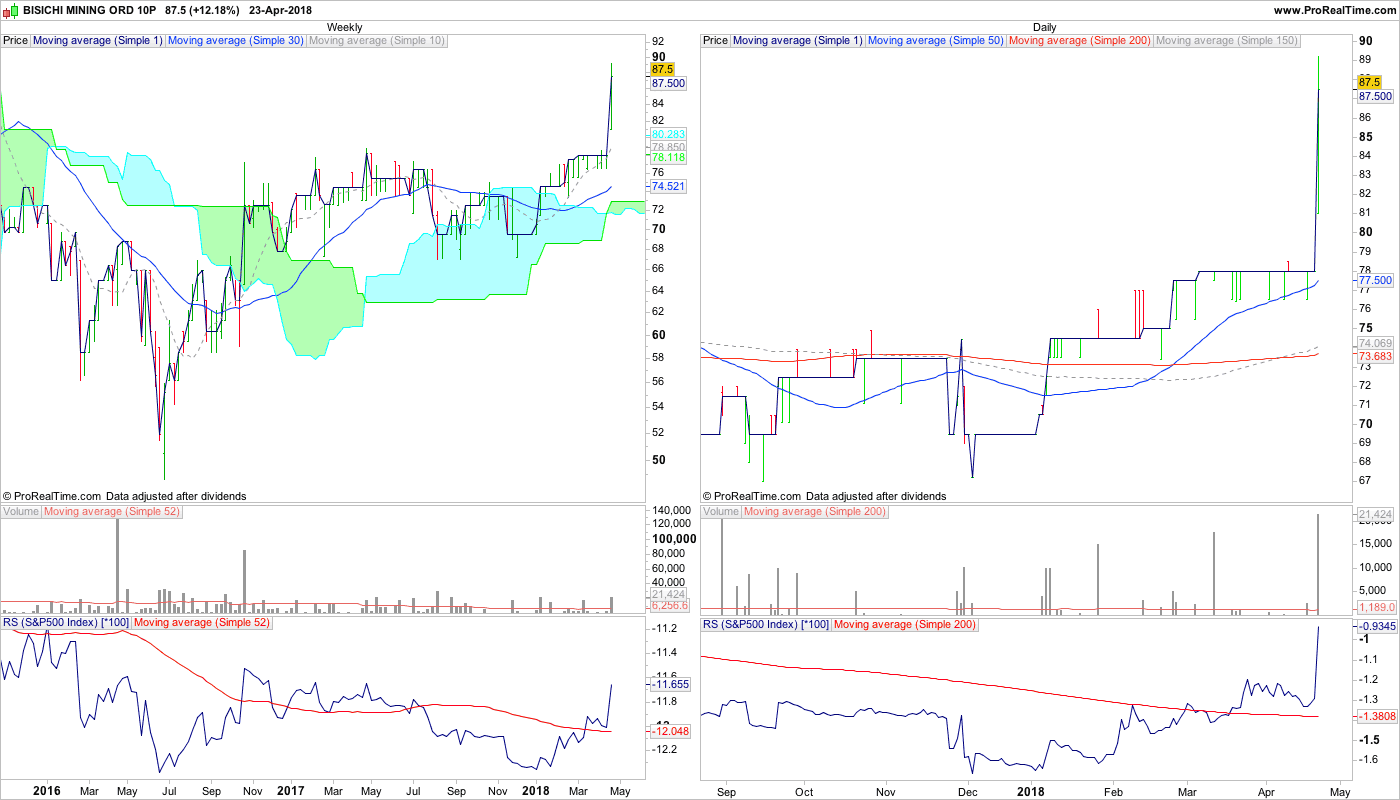Click the red 73.683 value on Daily axis
Viewport: 1400px width, 800px height.
pos(1375,356)
